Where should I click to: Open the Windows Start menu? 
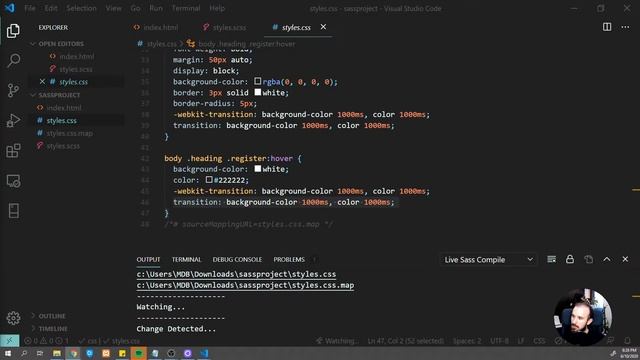7,353
